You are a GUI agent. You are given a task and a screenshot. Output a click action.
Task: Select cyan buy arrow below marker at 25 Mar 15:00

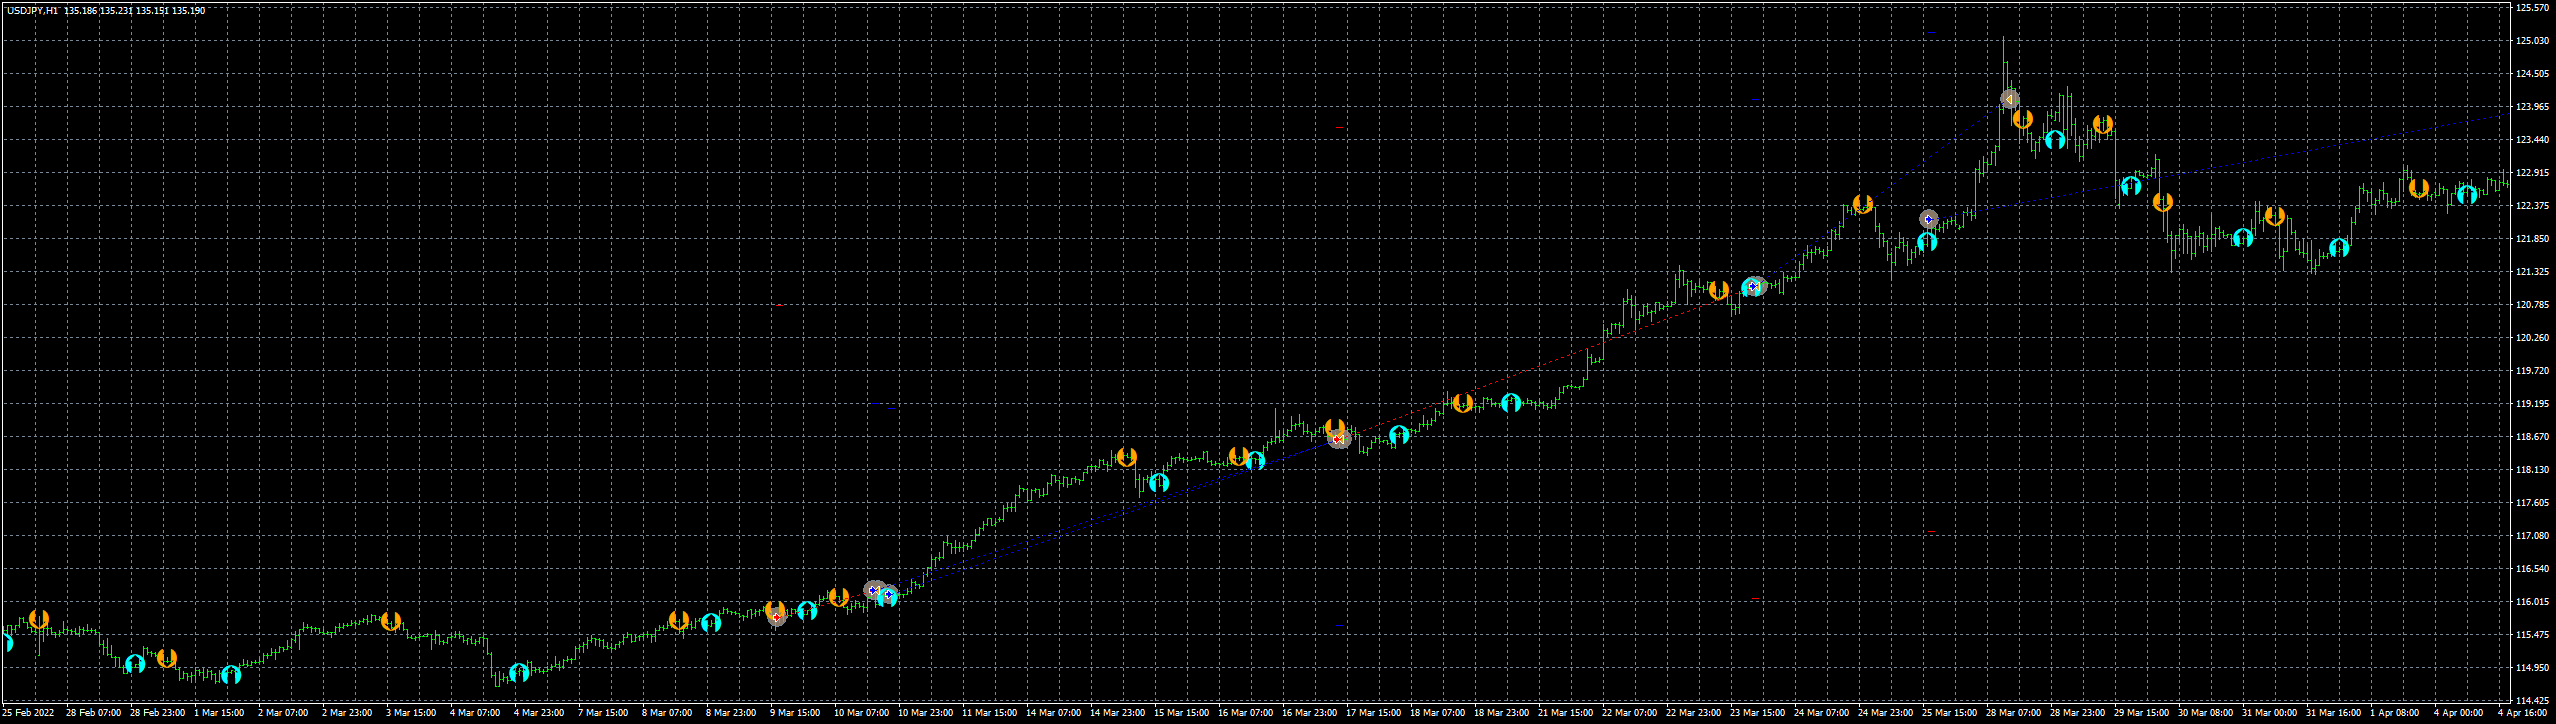[x=1927, y=241]
